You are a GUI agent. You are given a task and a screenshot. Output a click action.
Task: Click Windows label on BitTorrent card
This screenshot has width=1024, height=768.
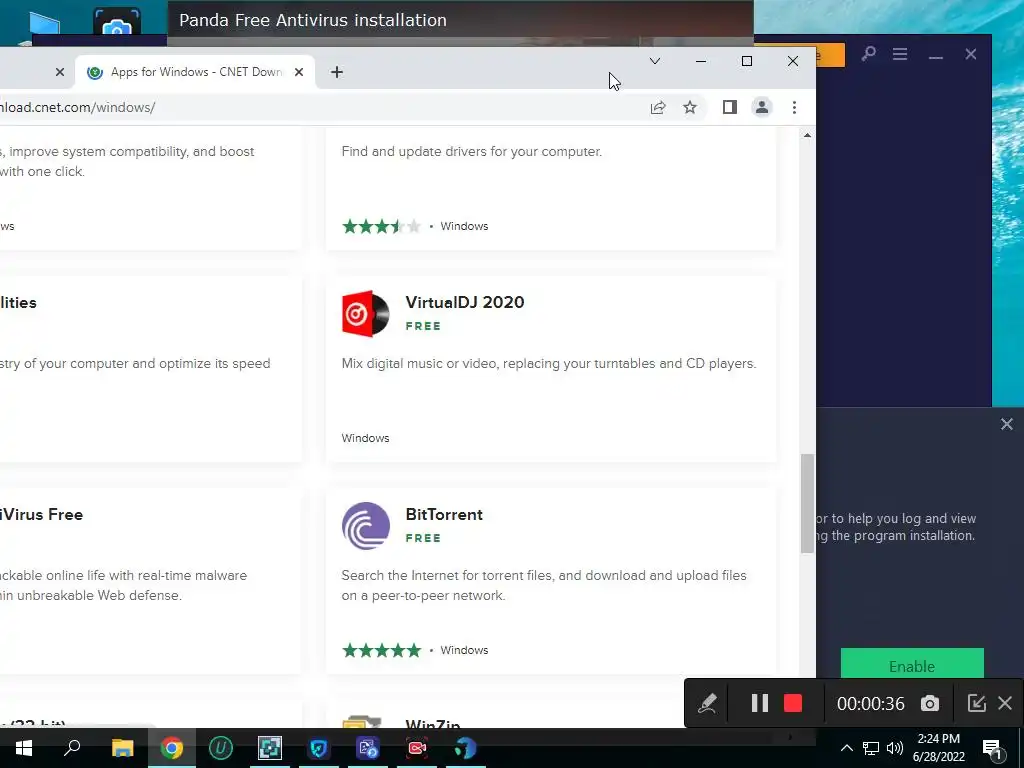464,650
